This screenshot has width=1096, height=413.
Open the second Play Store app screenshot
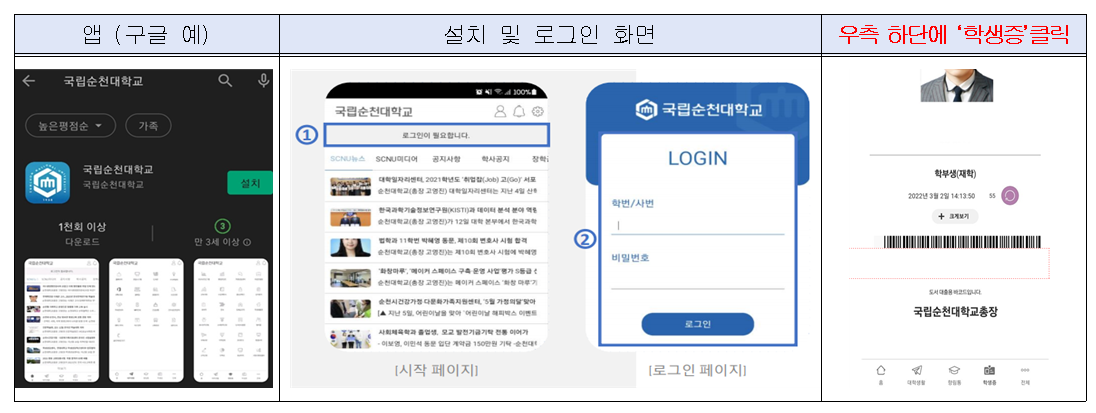tap(147, 321)
